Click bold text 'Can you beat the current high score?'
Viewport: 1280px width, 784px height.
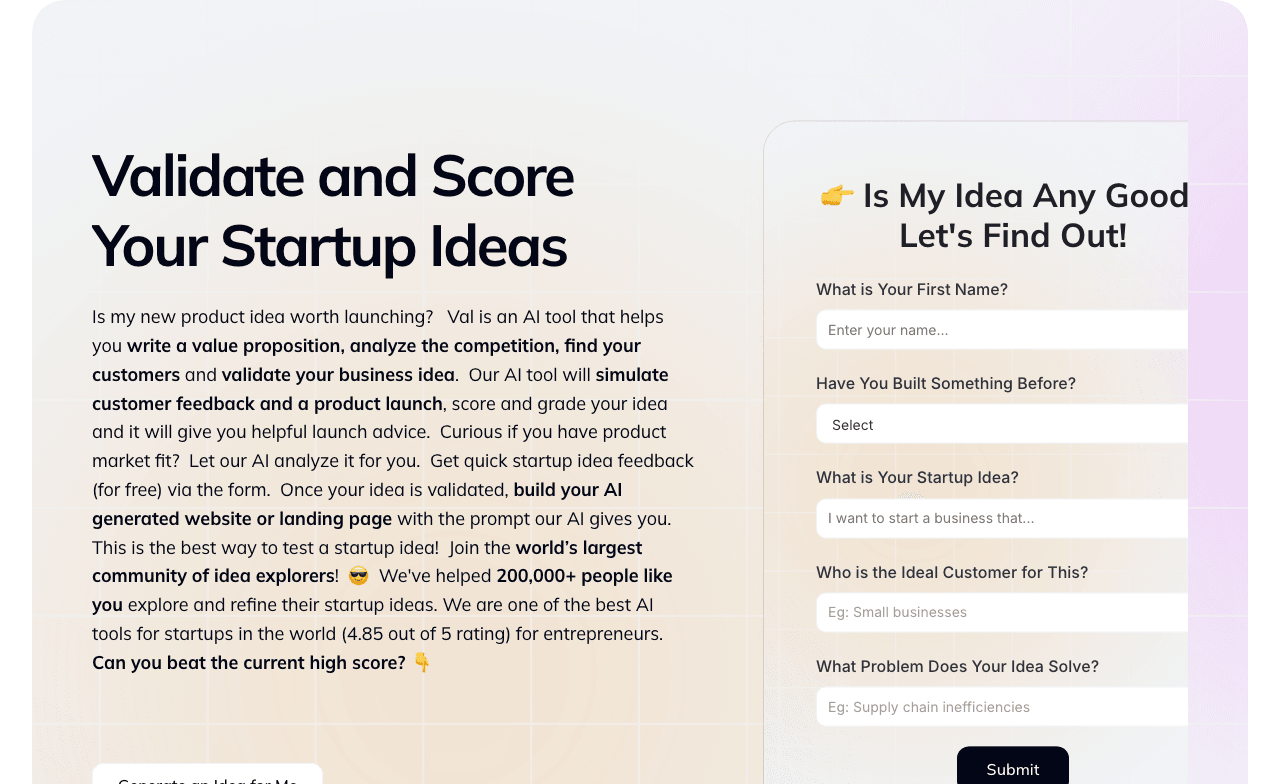(249, 662)
